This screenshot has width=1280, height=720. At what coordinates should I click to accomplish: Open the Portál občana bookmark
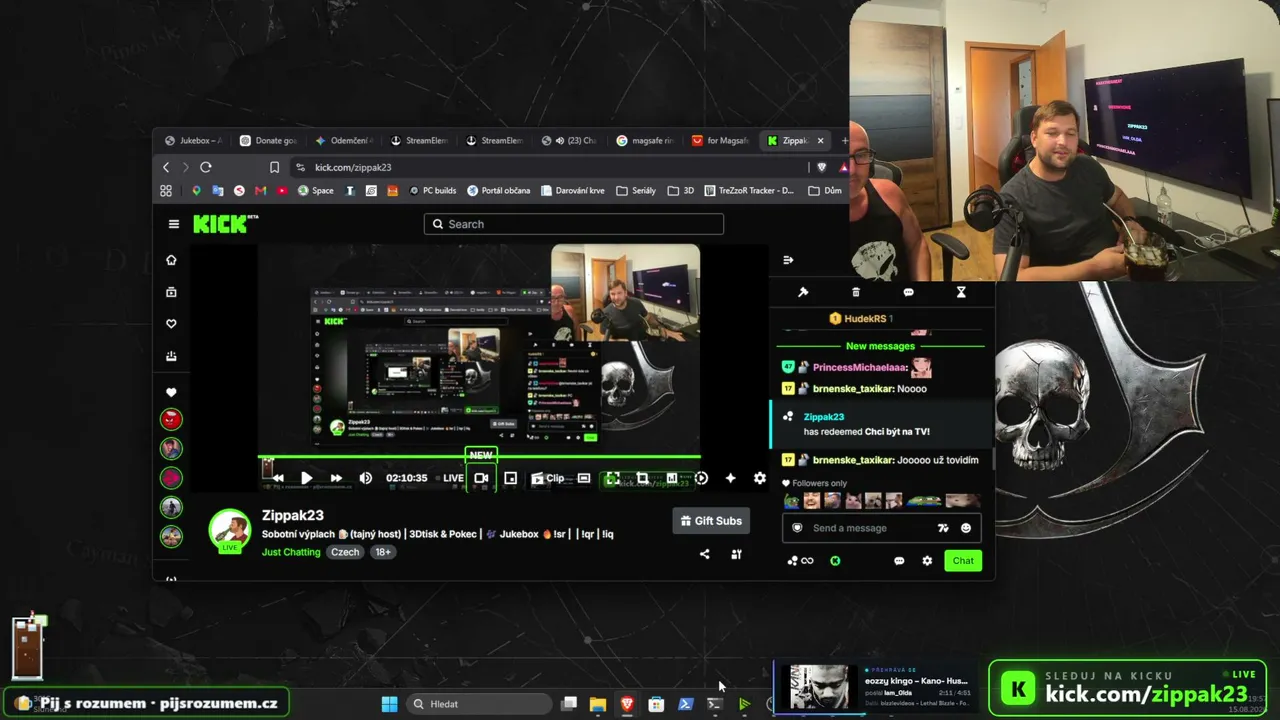498,191
